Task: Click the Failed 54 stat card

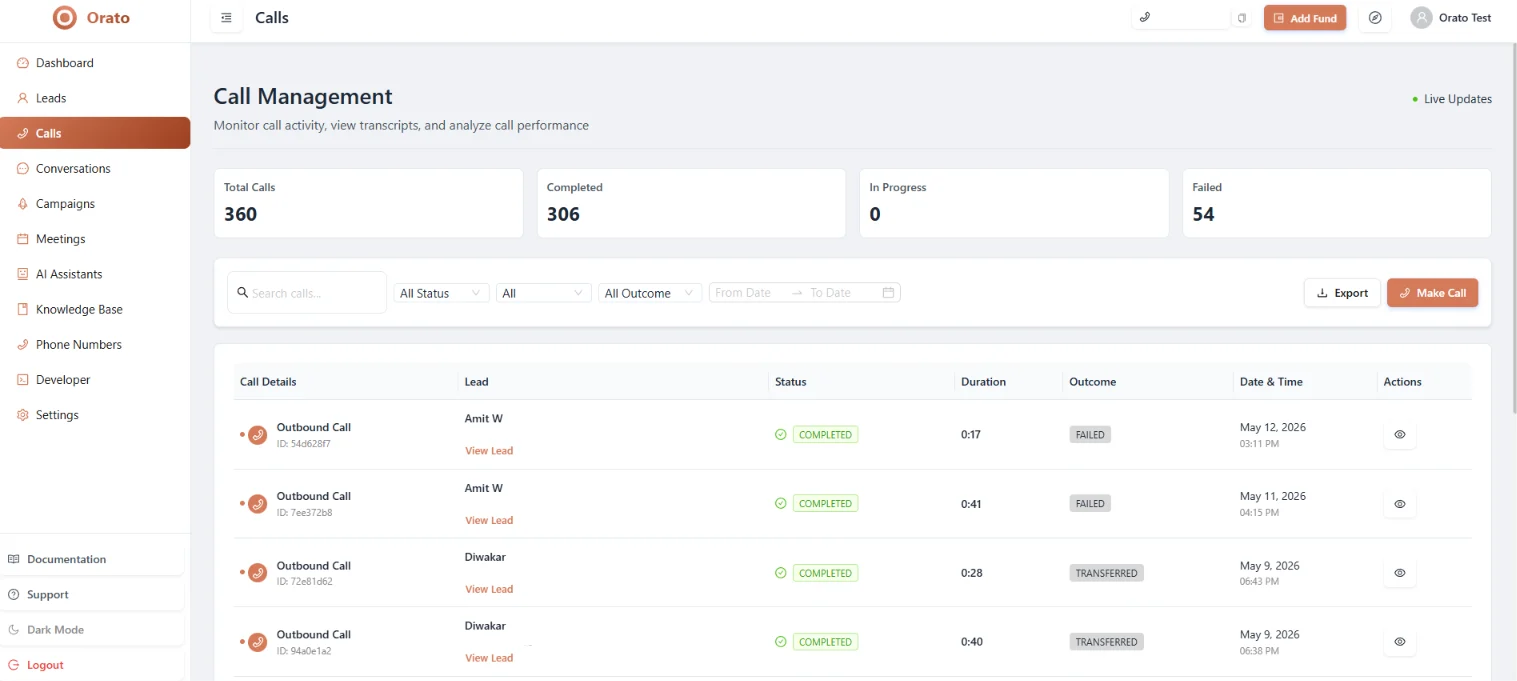Action: 1337,203
